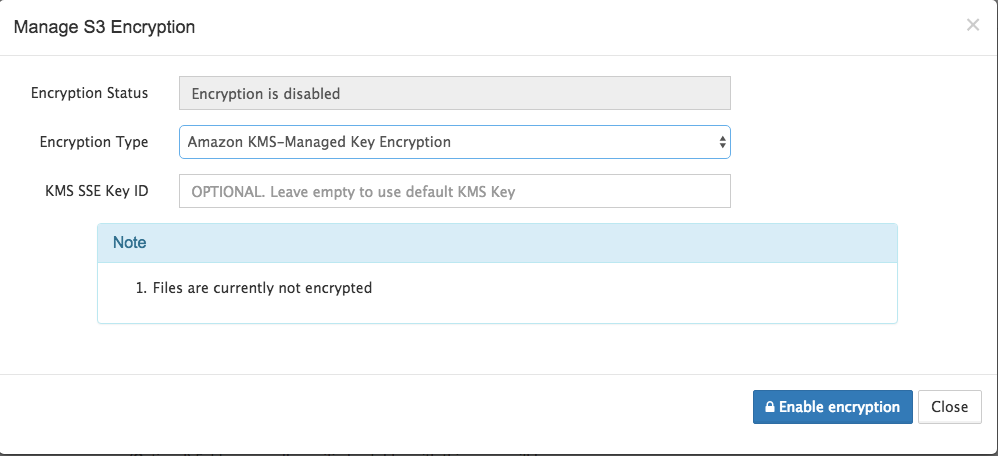Viewport: 998px width, 456px height.
Task: Click the disabled Encryption Status field
Action: pos(454,94)
